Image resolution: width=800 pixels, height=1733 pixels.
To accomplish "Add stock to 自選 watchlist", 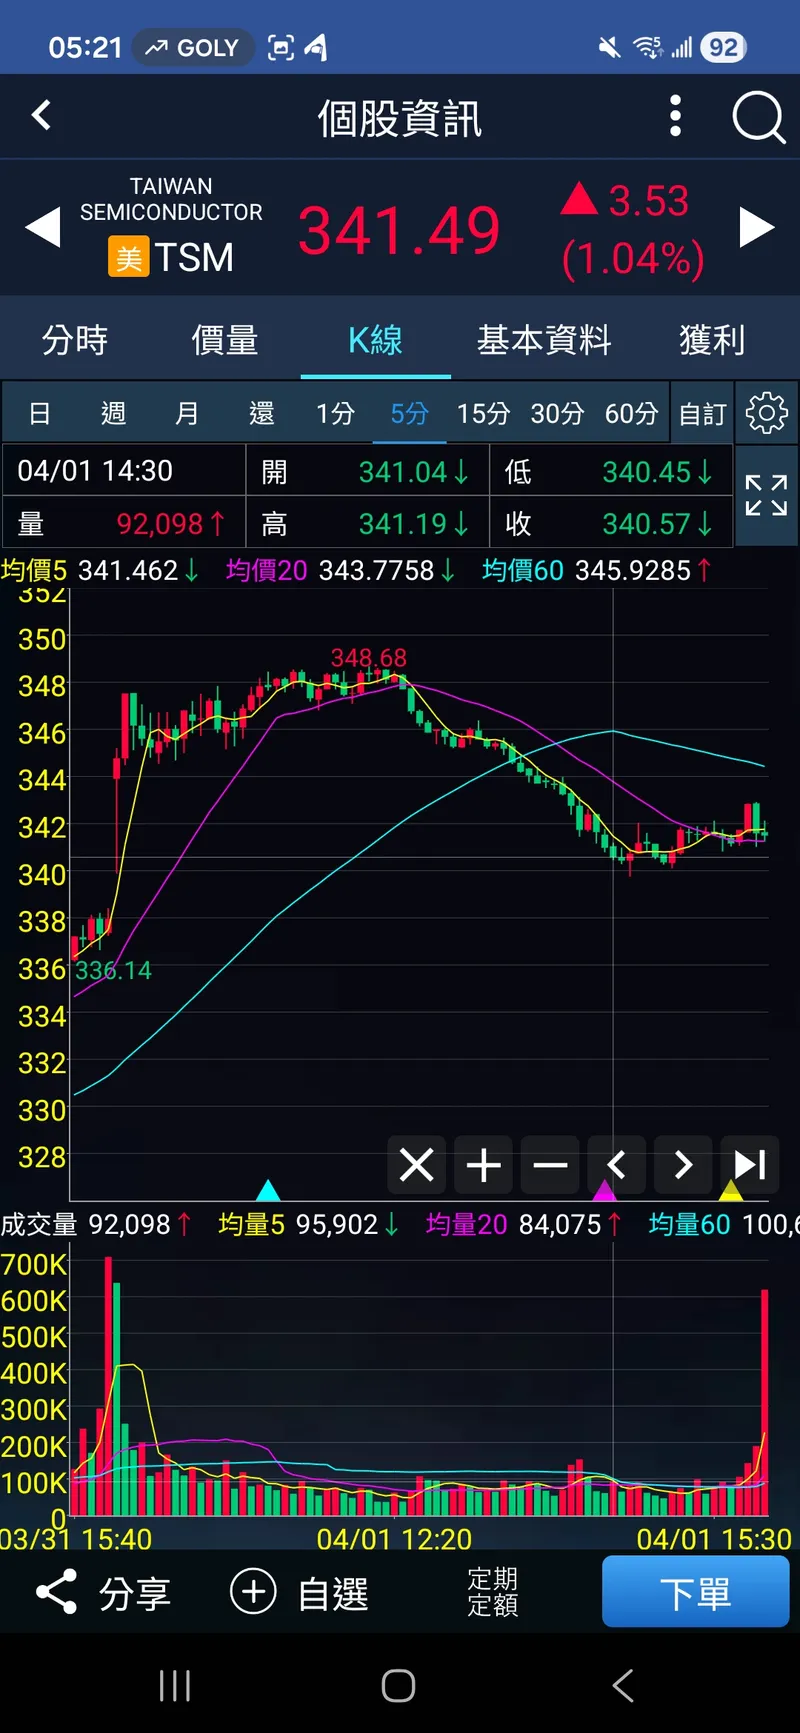I will (299, 1592).
